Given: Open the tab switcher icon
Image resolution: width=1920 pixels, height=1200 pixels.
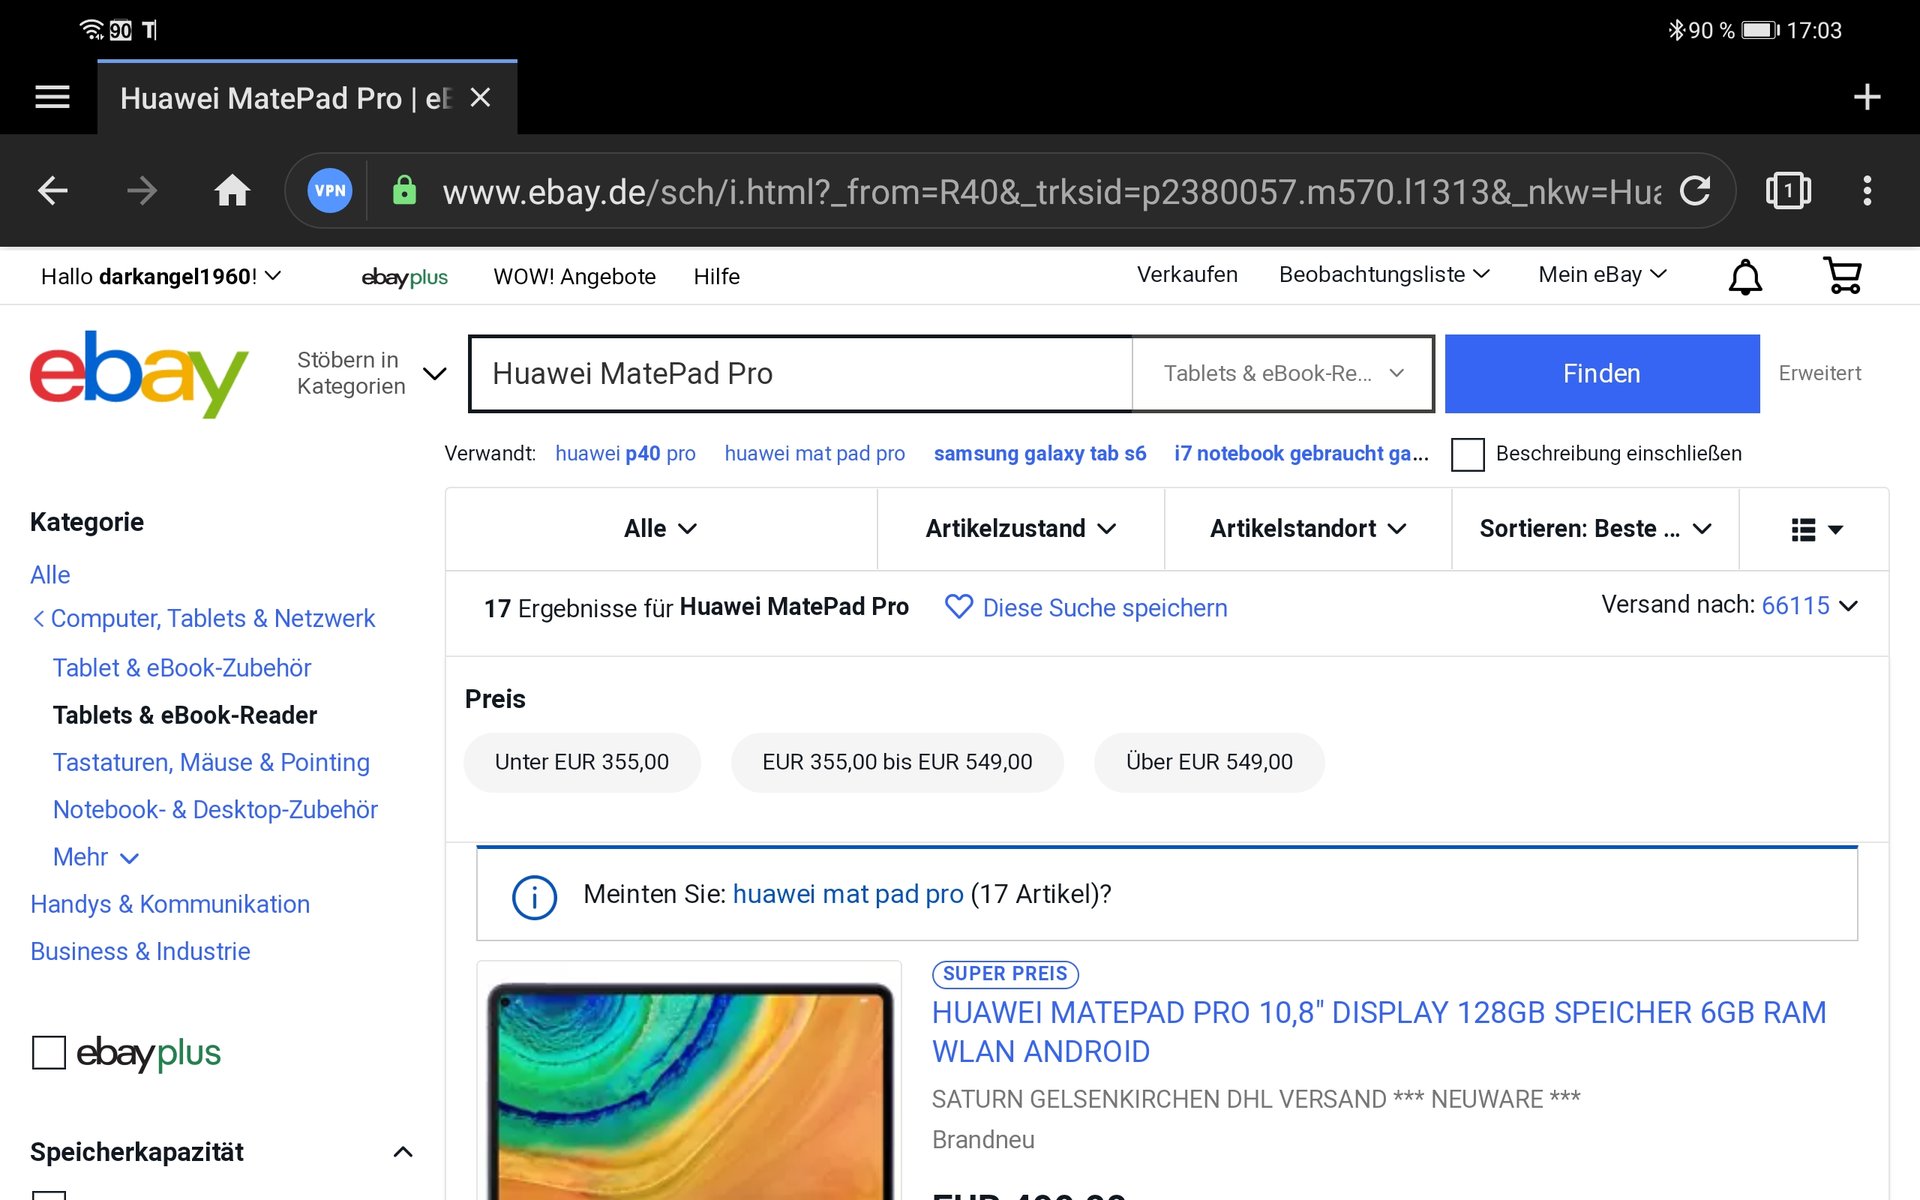Looking at the screenshot, I should point(1788,190).
